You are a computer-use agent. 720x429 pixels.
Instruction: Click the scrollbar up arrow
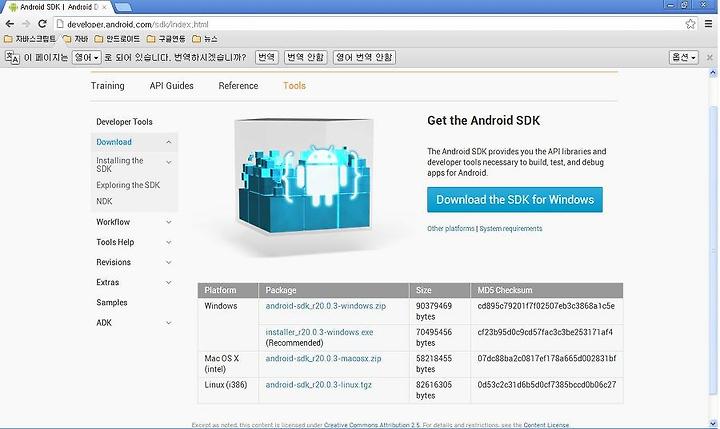point(713,73)
